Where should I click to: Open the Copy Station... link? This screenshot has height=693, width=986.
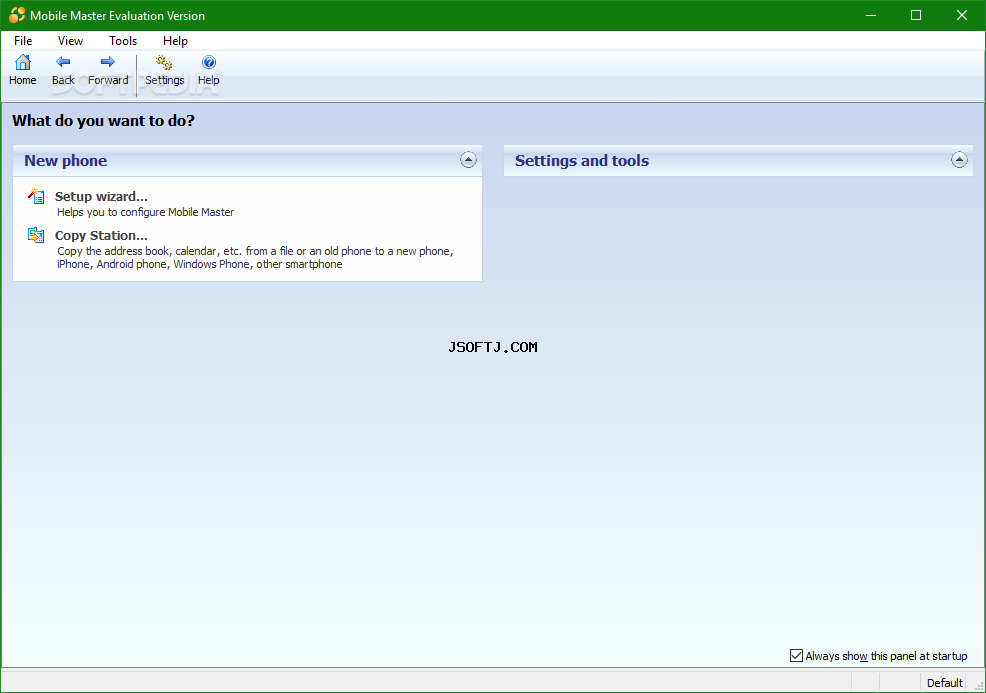pos(101,235)
